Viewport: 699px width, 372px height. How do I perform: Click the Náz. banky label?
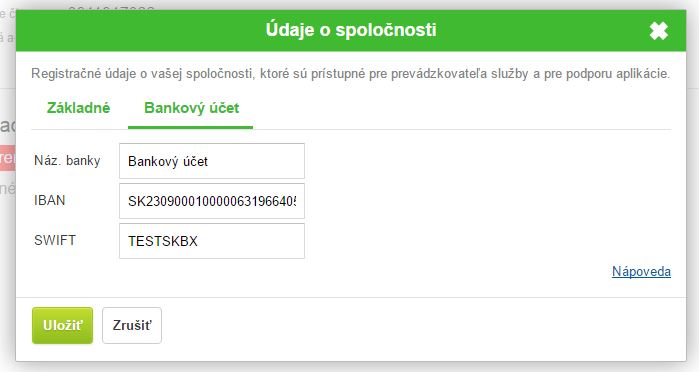(67, 161)
